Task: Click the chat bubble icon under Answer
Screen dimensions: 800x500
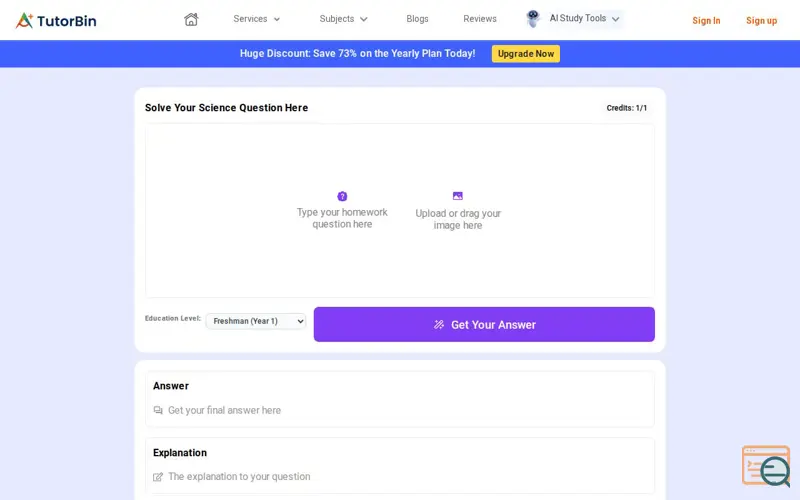Action: pyautogui.click(x=158, y=410)
